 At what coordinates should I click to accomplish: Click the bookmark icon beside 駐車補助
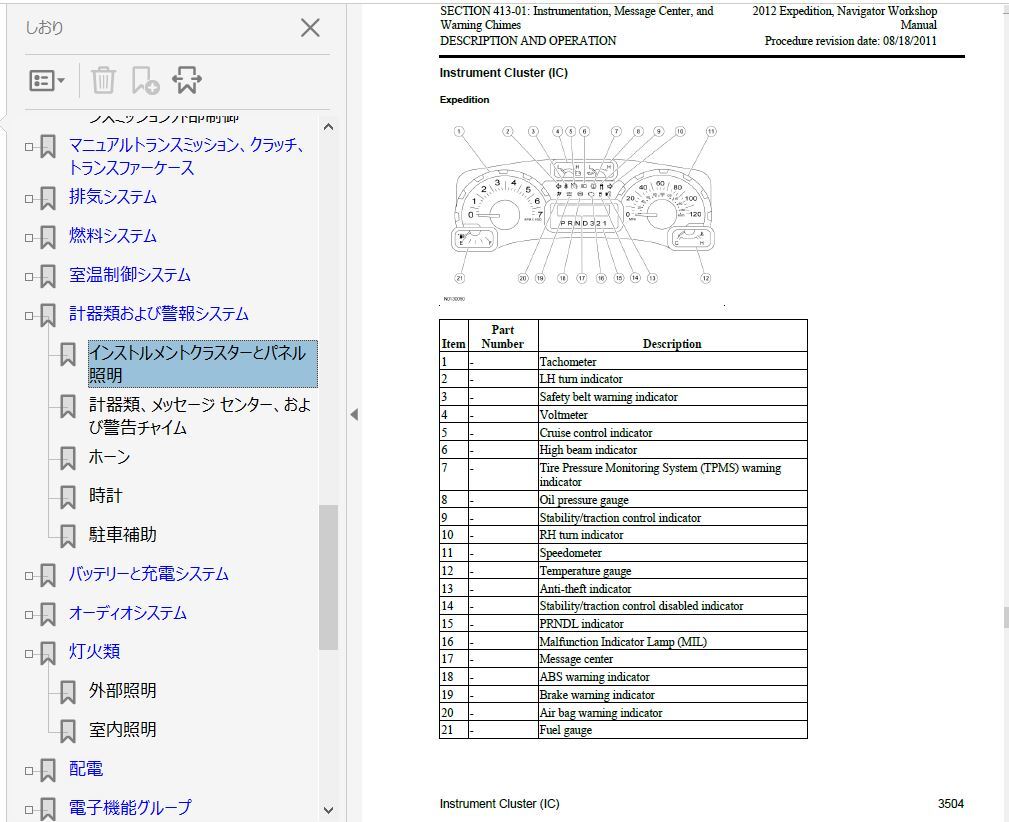[68, 536]
